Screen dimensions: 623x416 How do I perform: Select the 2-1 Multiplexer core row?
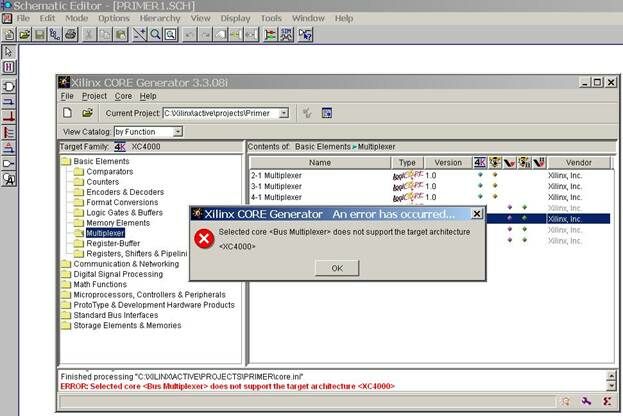coord(430,175)
